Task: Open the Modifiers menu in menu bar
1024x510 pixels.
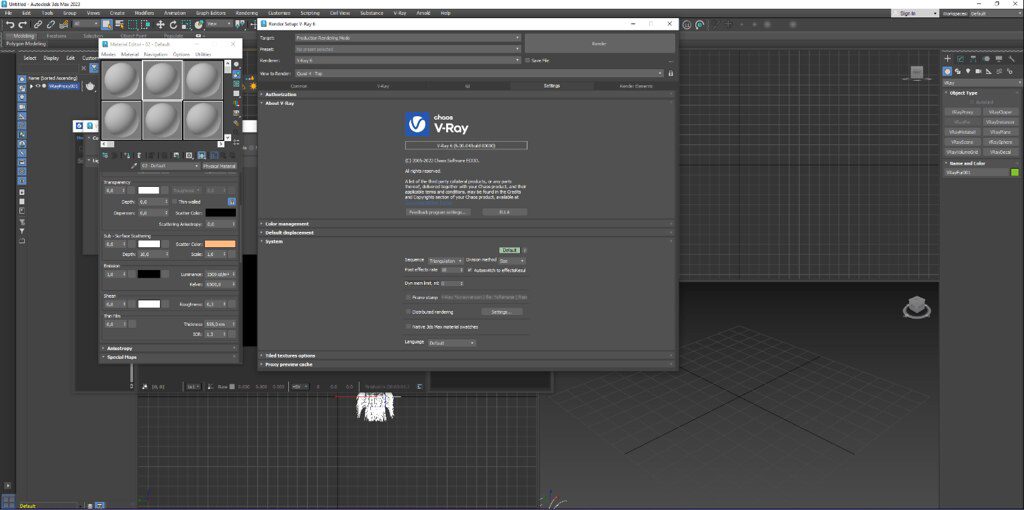Action: point(144,12)
